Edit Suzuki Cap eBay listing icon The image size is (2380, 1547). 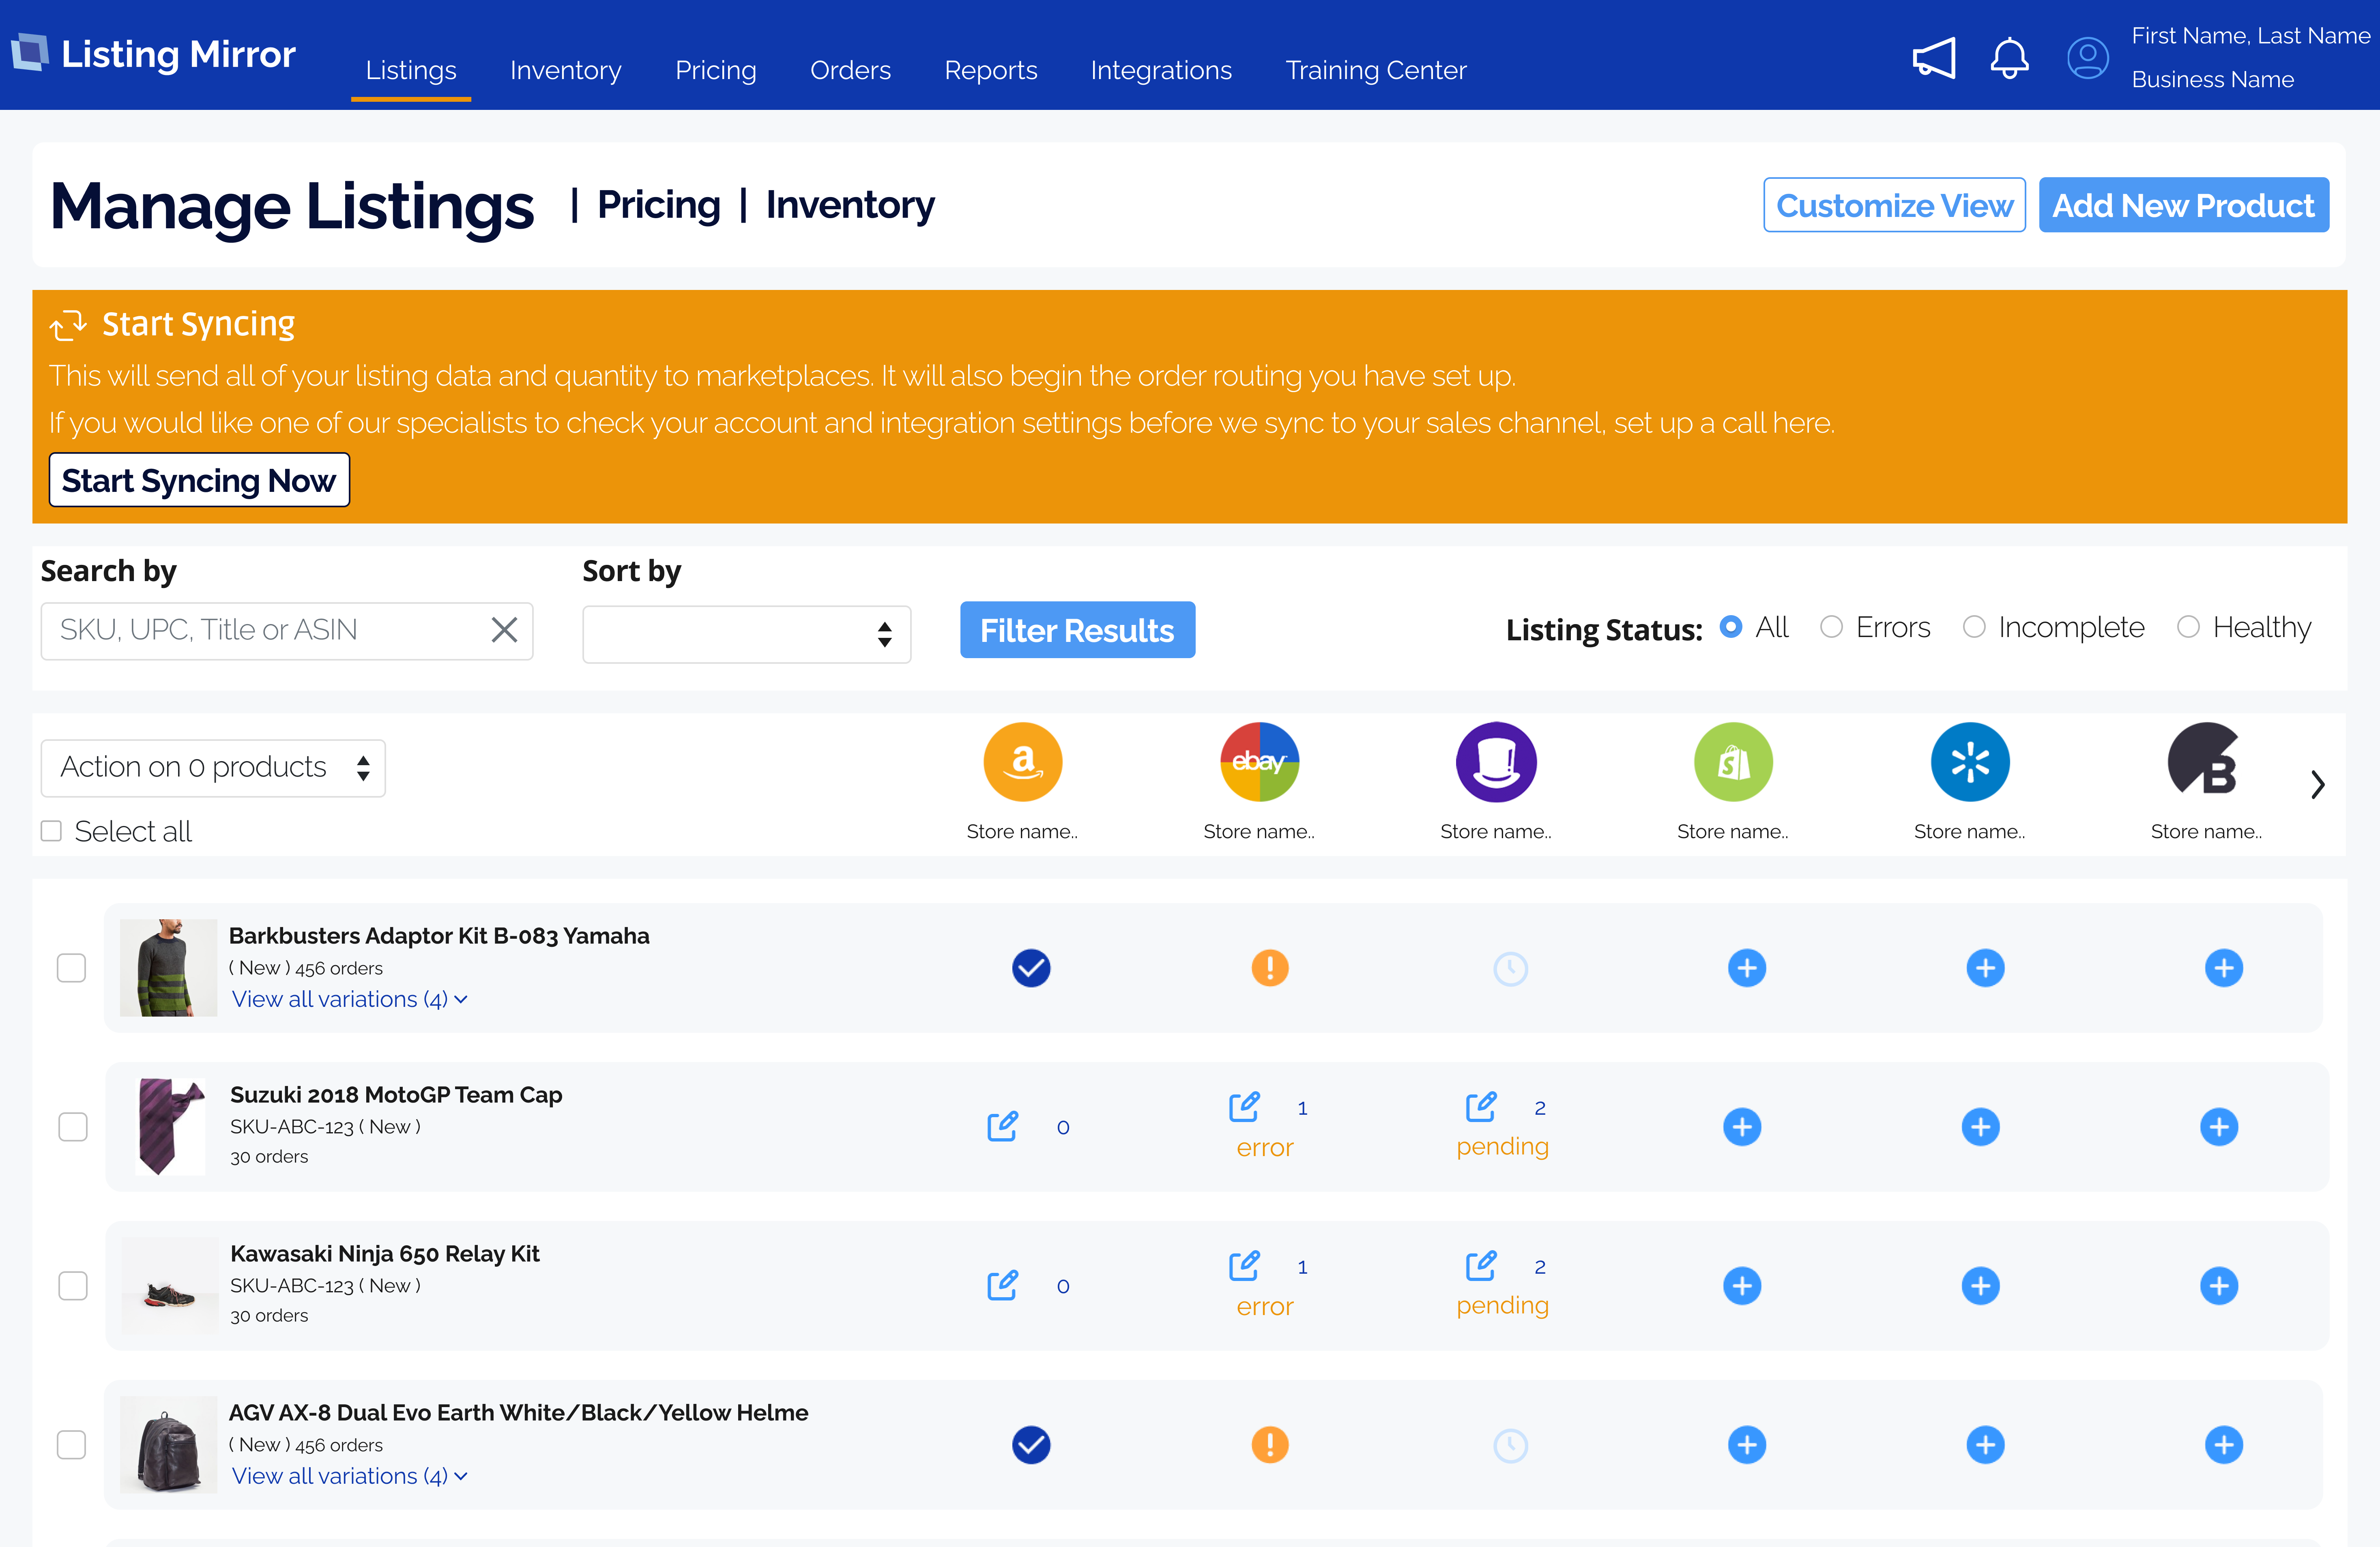[1244, 1107]
